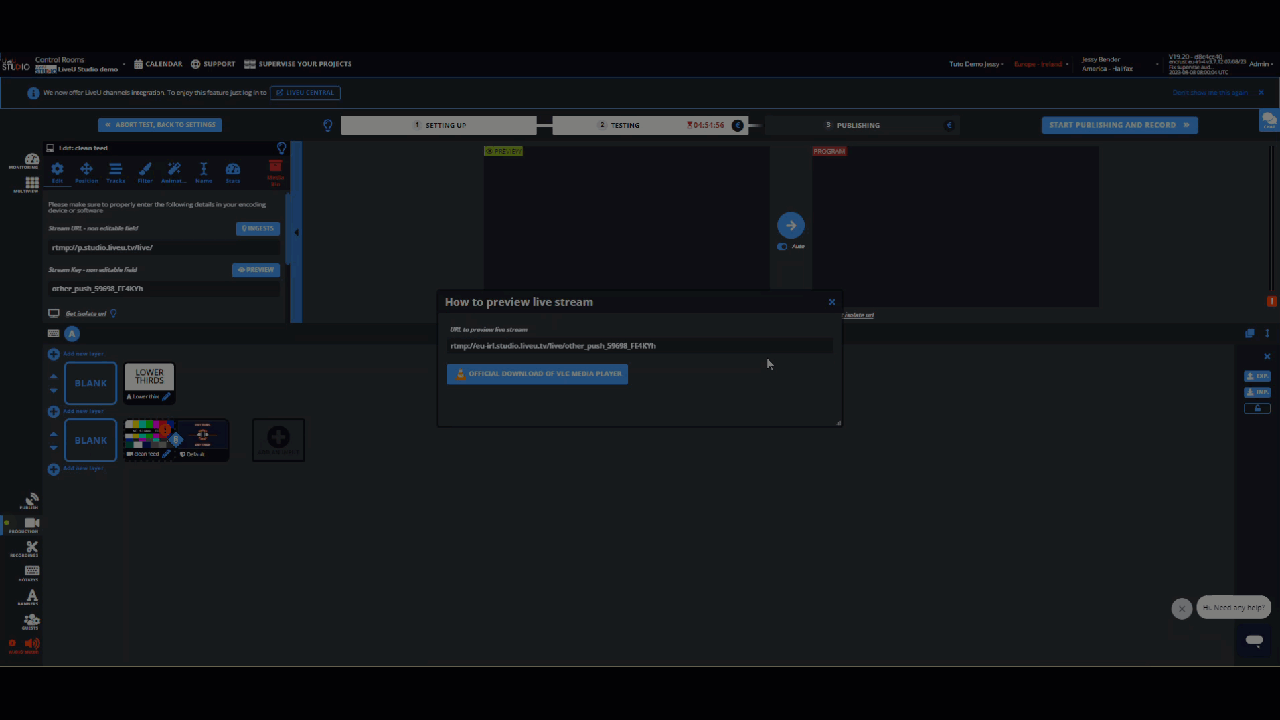The width and height of the screenshot is (1280, 720).
Task: Open the Audio Mixer speaker icon
Action: pos(30,645)
